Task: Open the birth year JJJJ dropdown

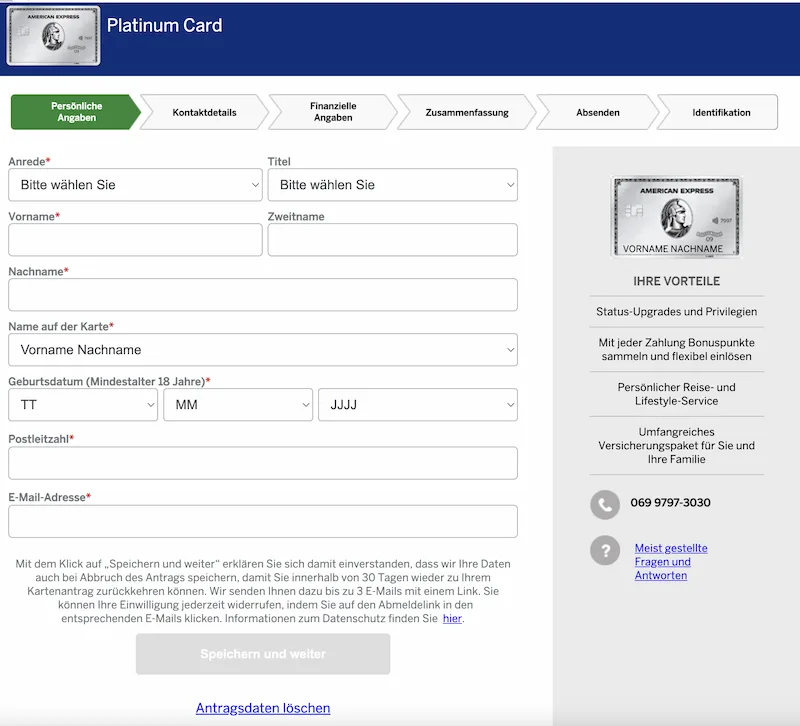Action: 417,405
